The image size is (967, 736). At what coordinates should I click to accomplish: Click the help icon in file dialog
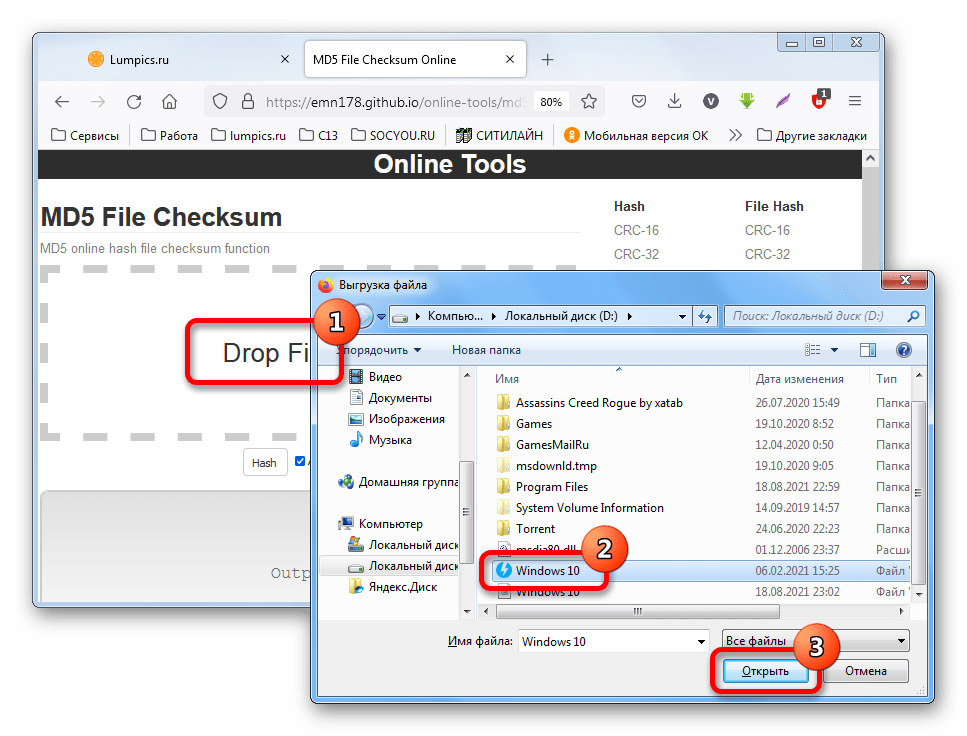(903, 350)
